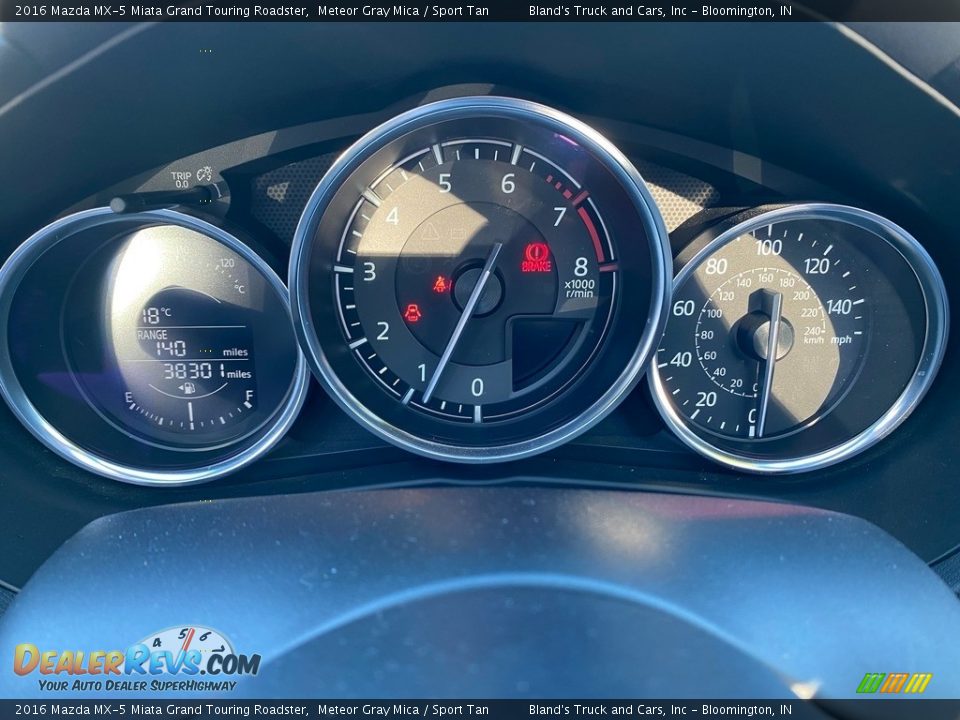Click the x1000 r/min label
960x720 pixels.
tap(579, 288)
